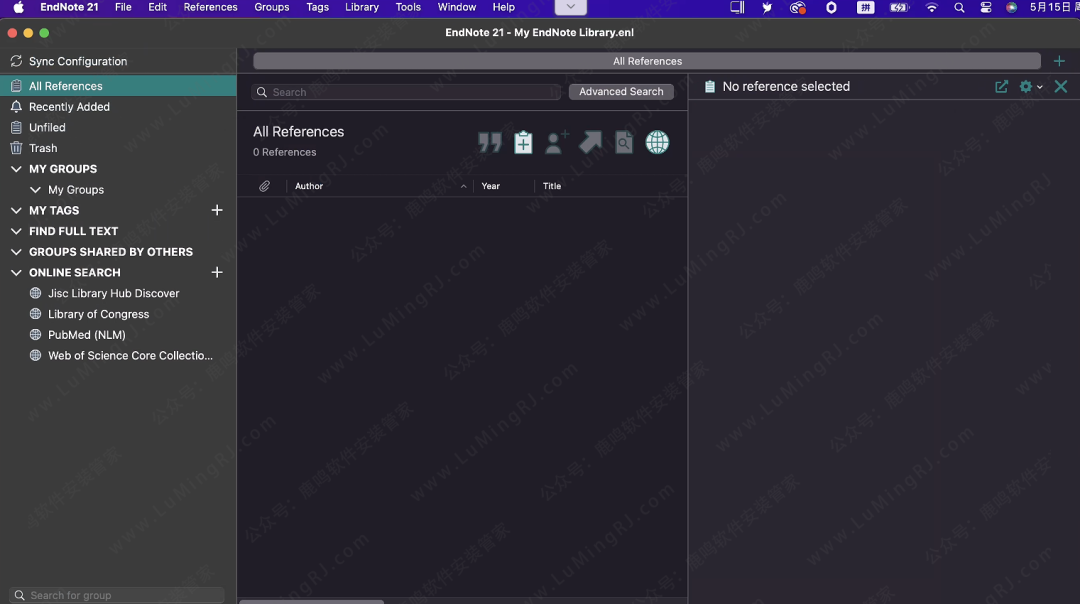The width and height of the screenshot is (1080, 604).
Task: Add an online search database with plus
Action: coord(217,273)
